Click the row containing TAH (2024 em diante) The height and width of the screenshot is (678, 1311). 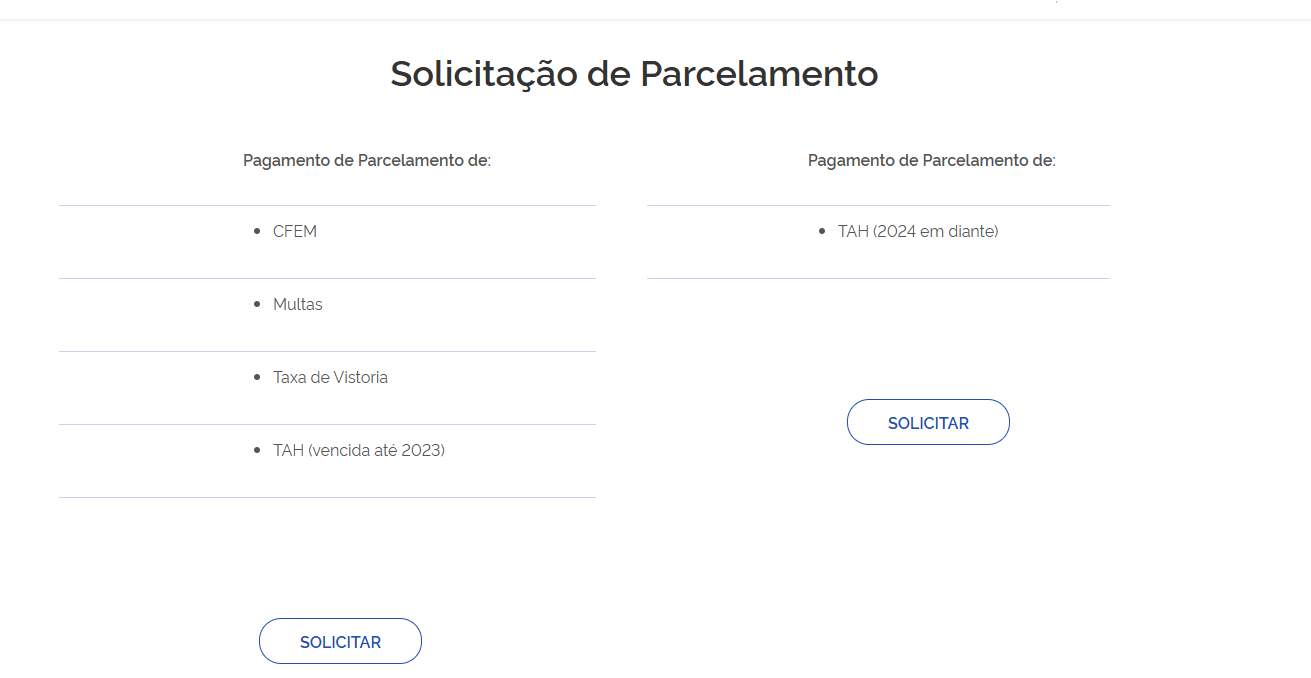coord(878,241)
